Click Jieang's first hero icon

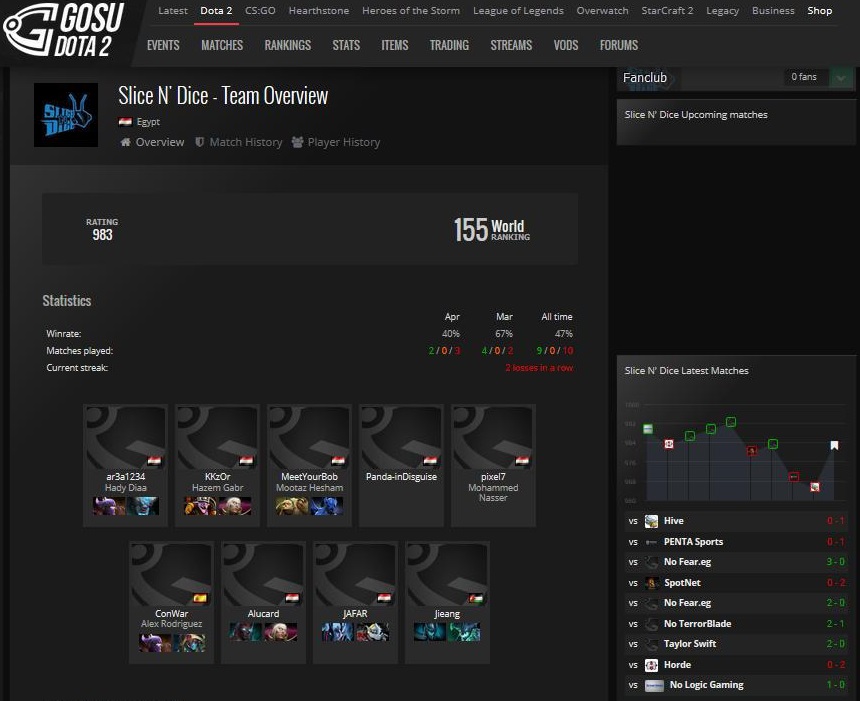[430, 632]
